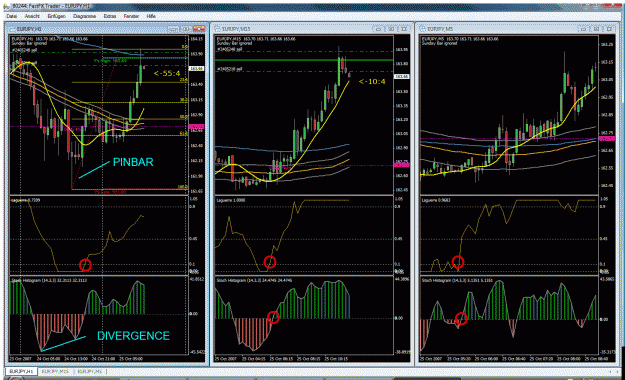Click the pink price marker on M5 price scale
Screen dimensions: 625x380
(607, 138)
